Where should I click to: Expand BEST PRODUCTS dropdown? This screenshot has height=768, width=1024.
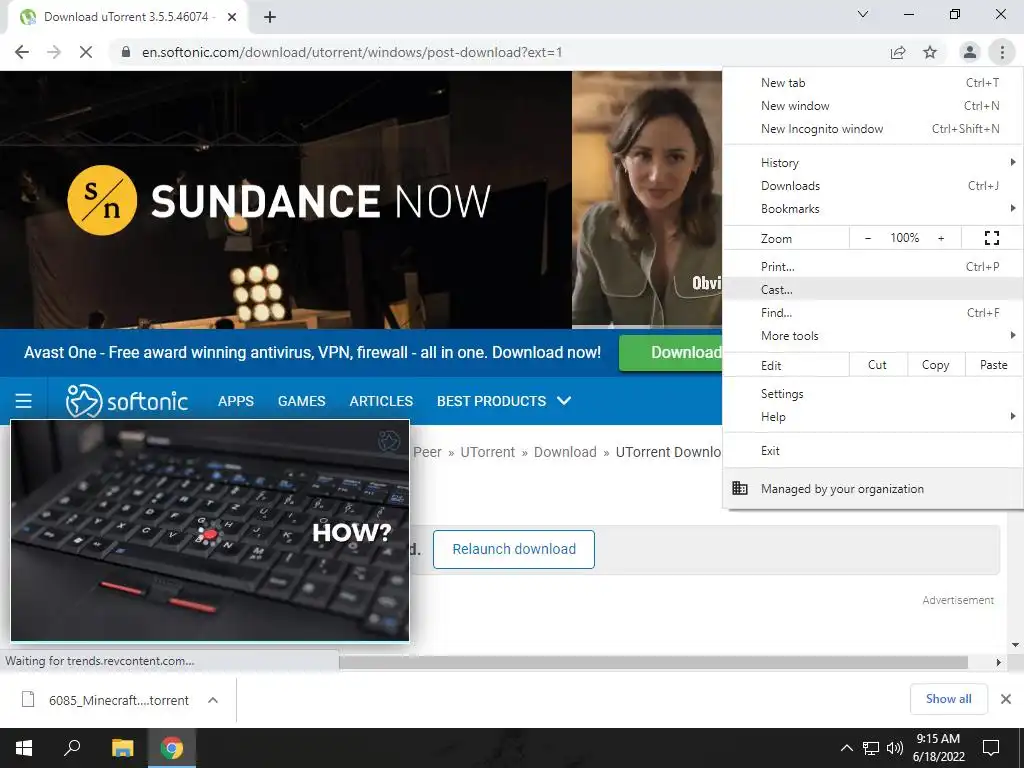pos(504,401)
